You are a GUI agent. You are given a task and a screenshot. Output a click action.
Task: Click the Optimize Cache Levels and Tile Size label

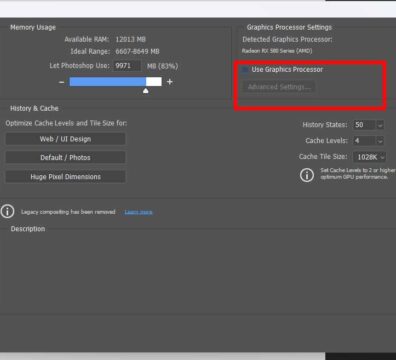(66, 123)
